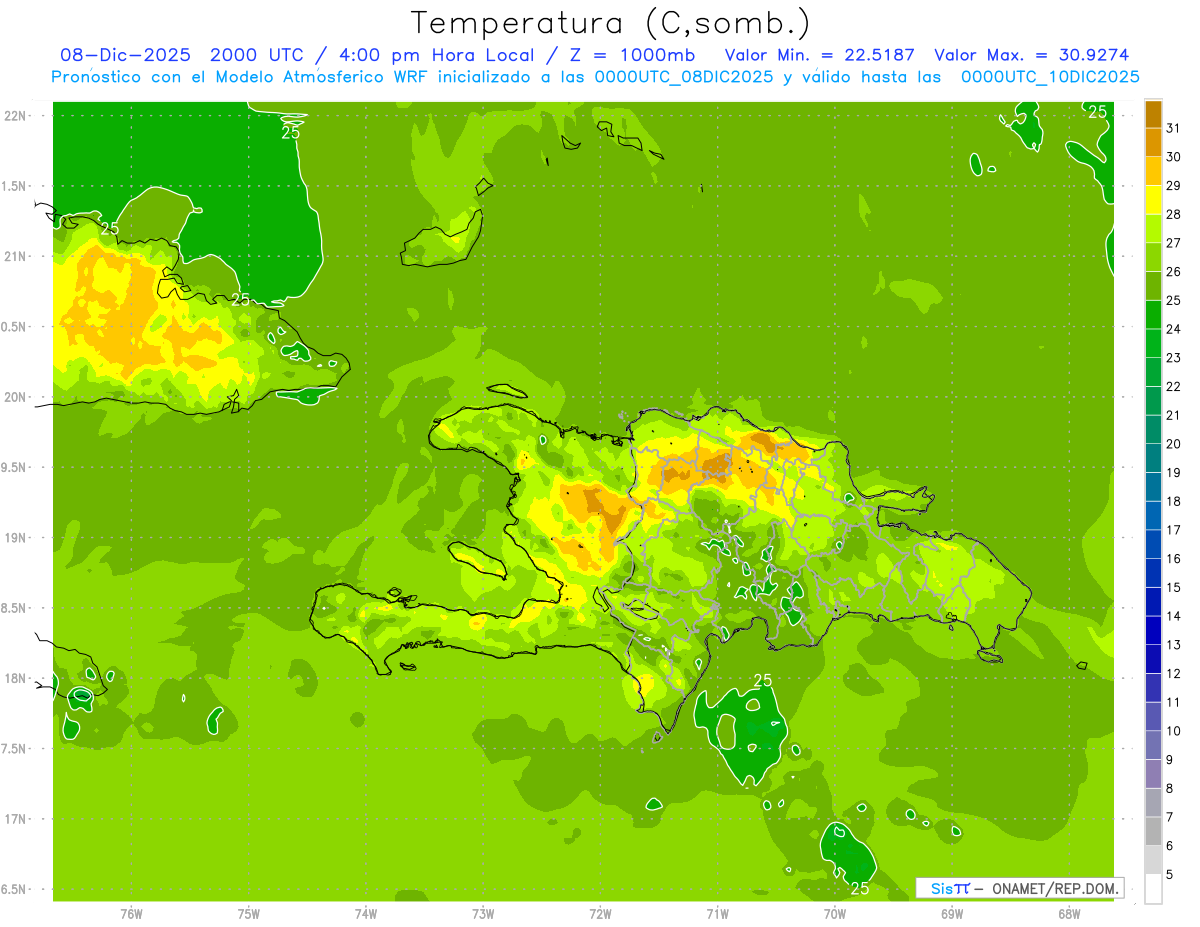
Task: Click the legend value '26'
Action: 1173,272
